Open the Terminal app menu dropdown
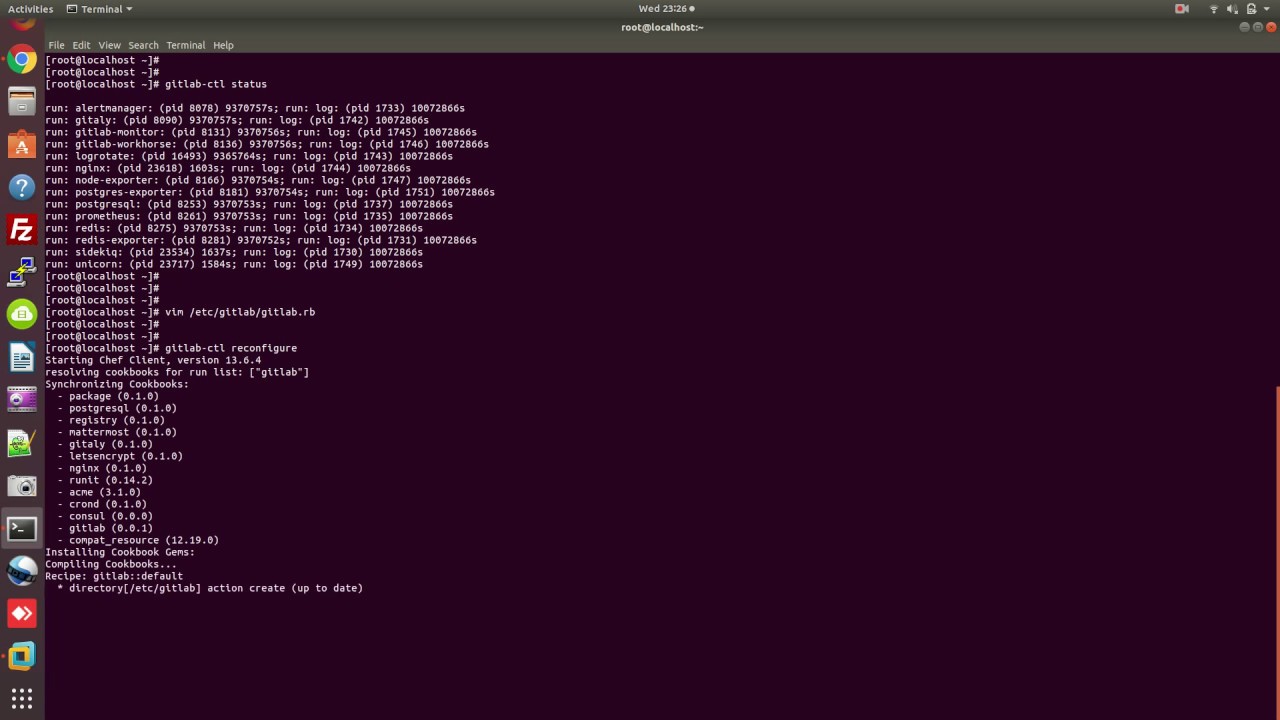 100,9
